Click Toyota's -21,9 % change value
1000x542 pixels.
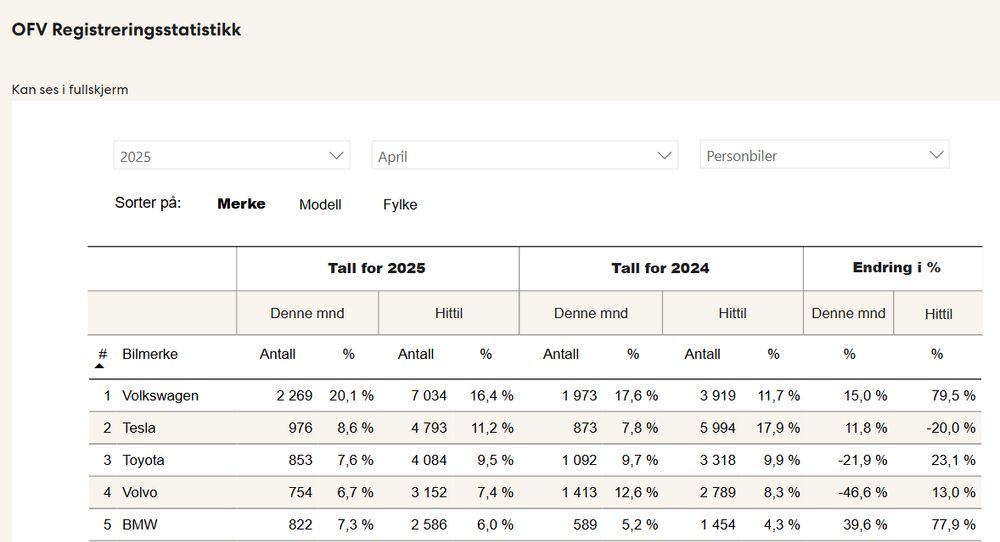(x=862, y=460)
